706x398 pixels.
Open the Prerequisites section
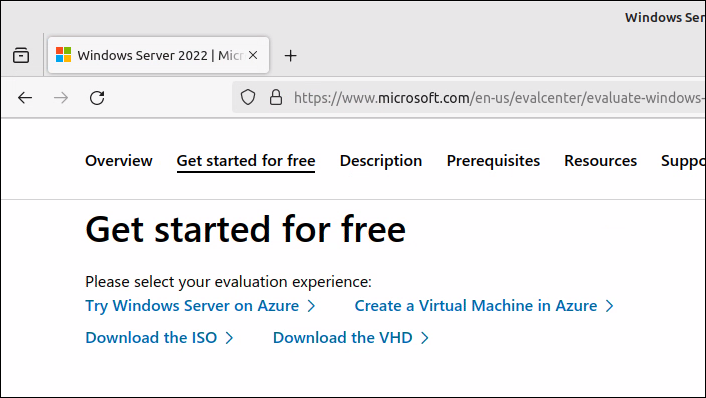pos(493,161)
